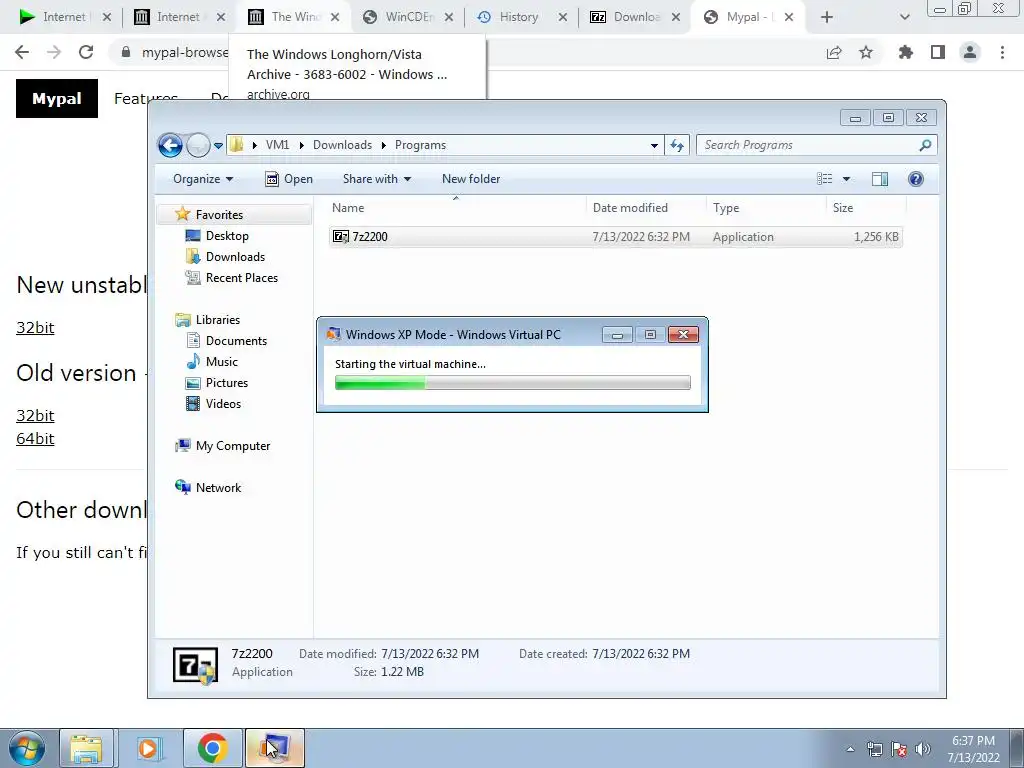
Task: Open a new Chrome tab
Action: [x=826, y=17]
